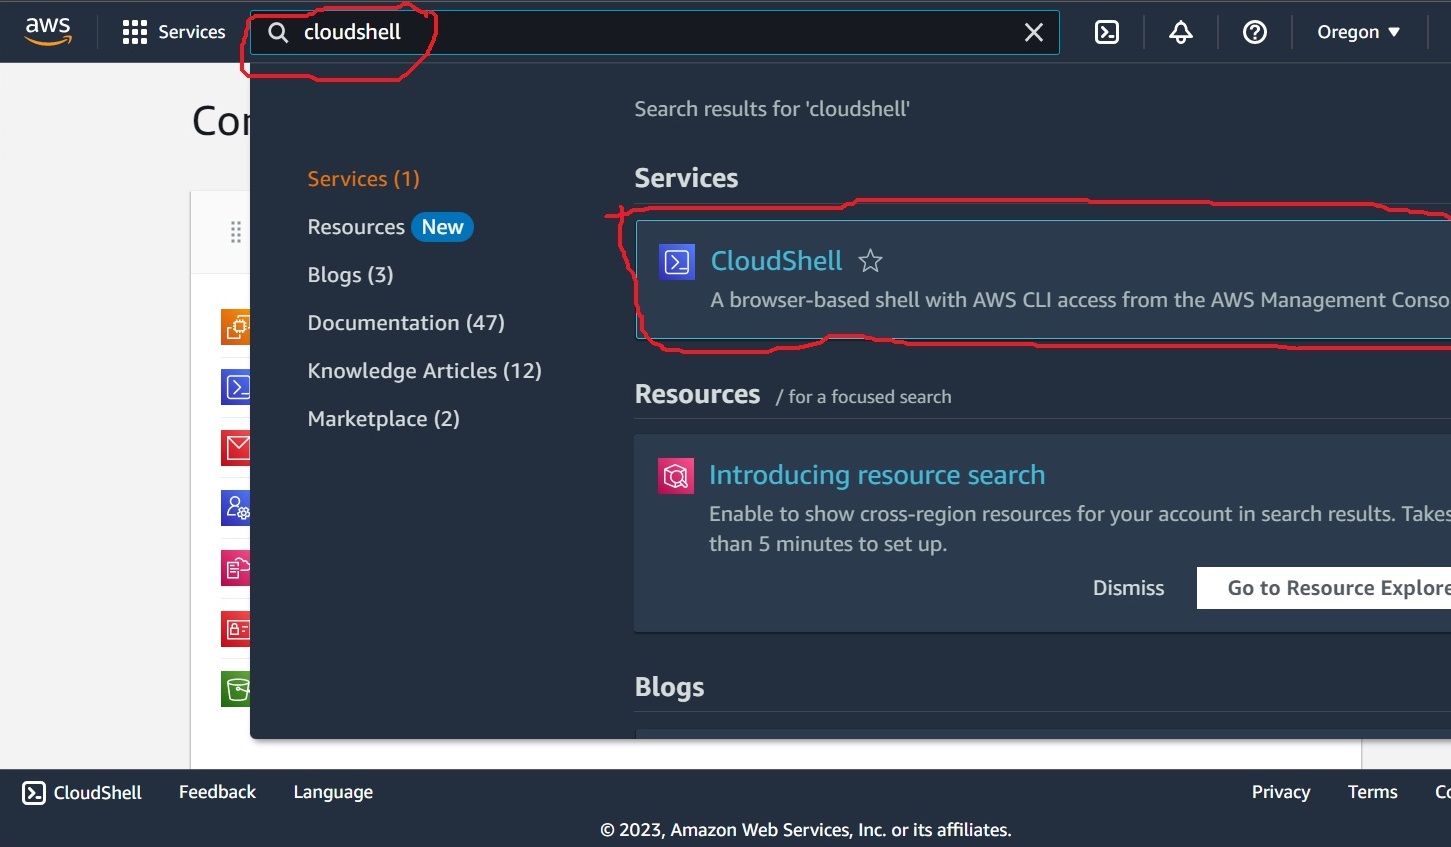1451x847 pixels.
Task: Select the Knowledge Articles (12) filter
Action: click(424, 371)
